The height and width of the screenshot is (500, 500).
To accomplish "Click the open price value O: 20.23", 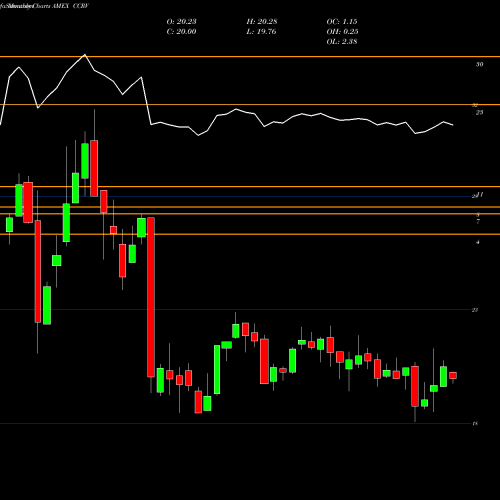I will (181, 21).
